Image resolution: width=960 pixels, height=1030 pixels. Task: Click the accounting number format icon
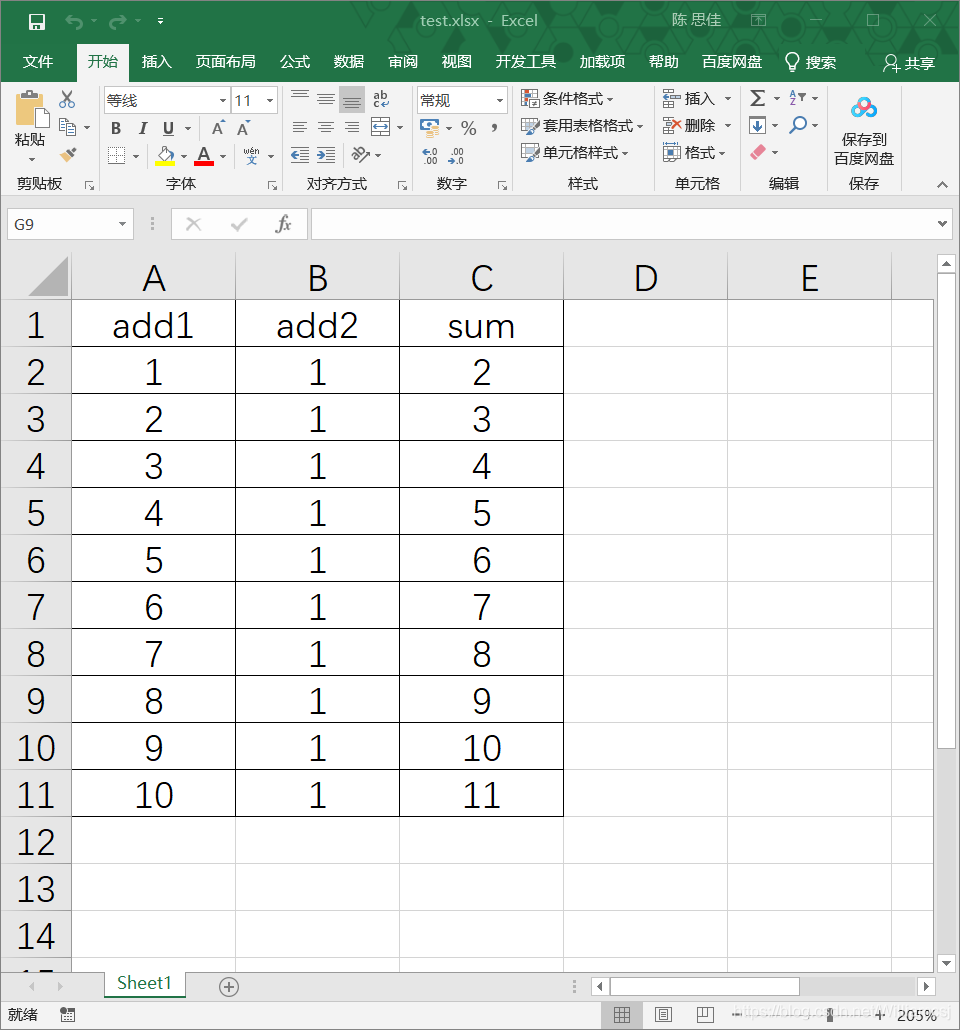[x=430, y=128]
